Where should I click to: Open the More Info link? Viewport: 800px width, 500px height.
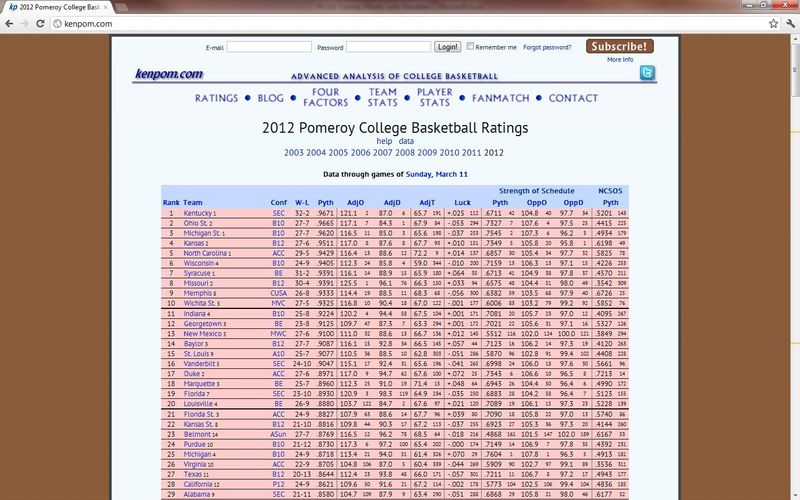pos(620,59)
